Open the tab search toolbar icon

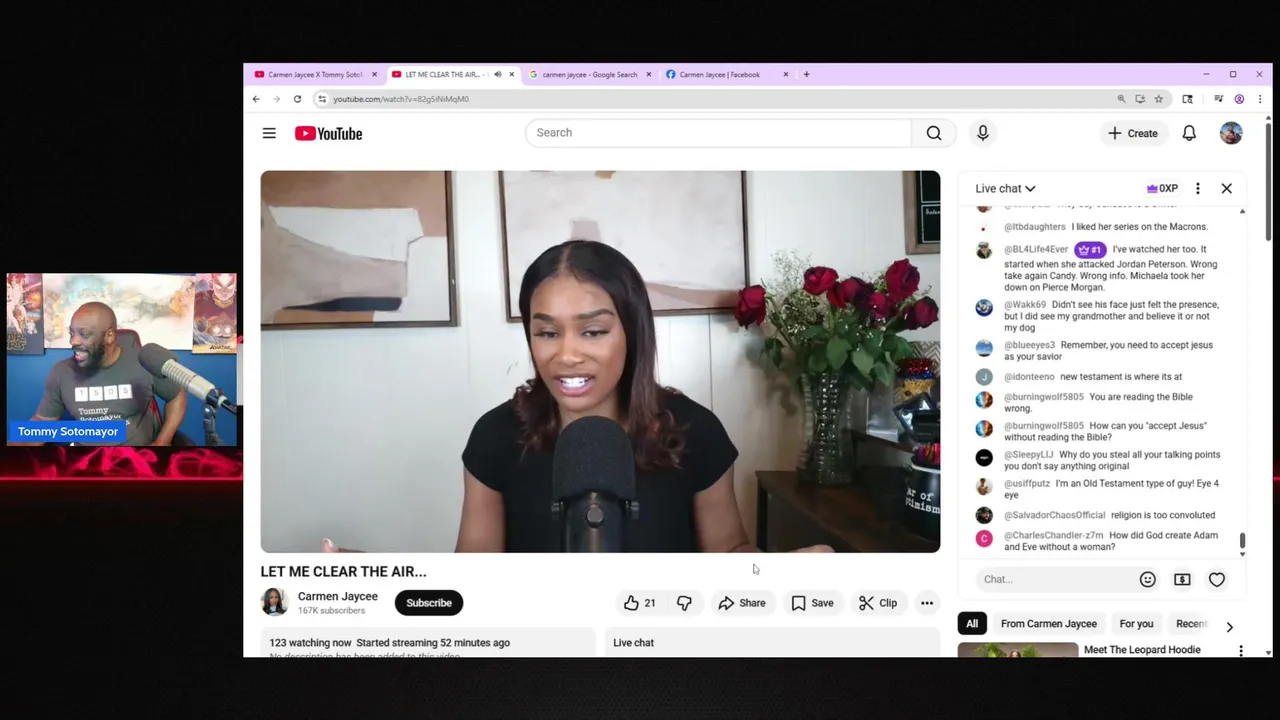1187,99
